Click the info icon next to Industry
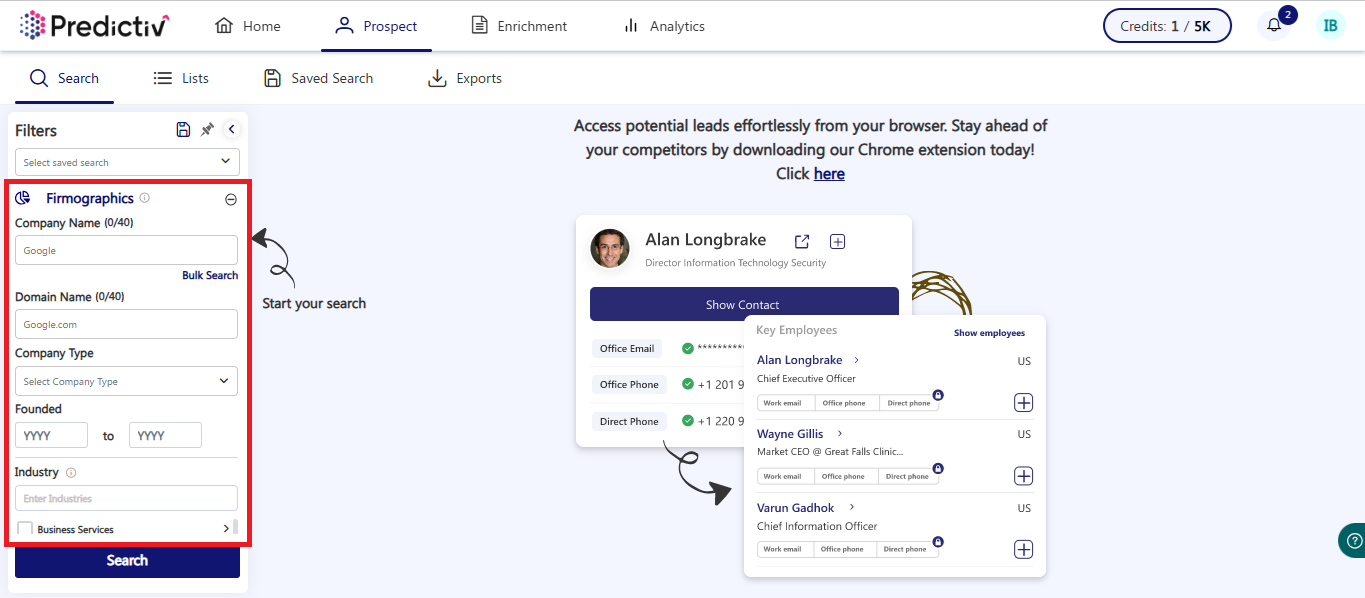1365x598 pixels. [71, 472]
